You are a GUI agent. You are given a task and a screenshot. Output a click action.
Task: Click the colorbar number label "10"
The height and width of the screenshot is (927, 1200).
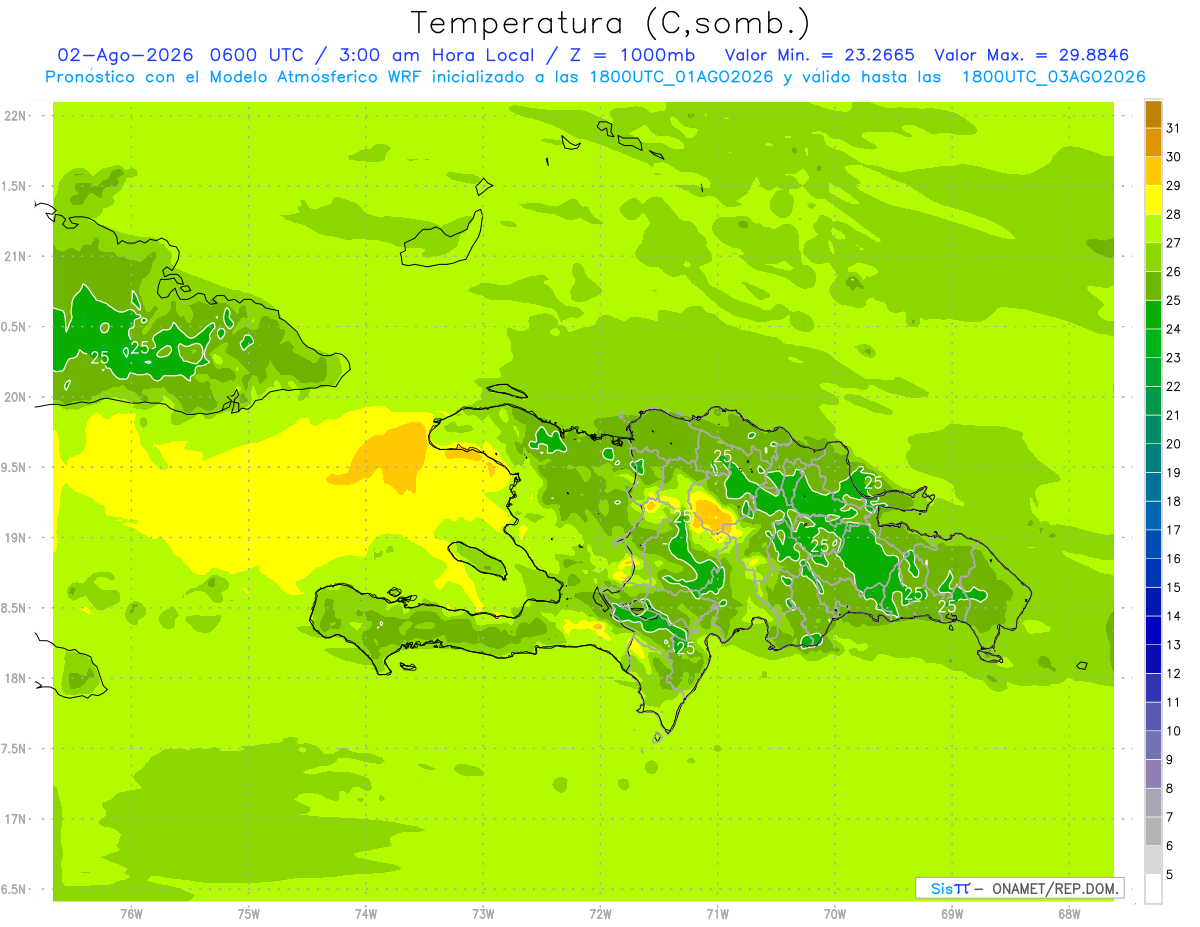click(1175, 731)
